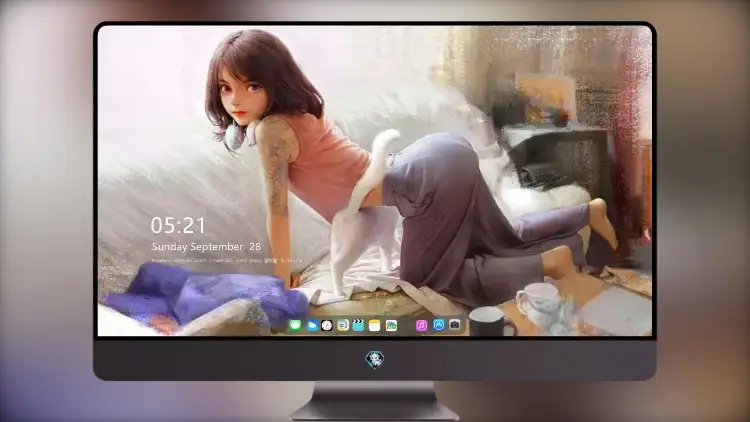The width and height of the screenshot is (750, 422).
Task: Open the yellow Notes app in dock
Action: click(375, 325)
